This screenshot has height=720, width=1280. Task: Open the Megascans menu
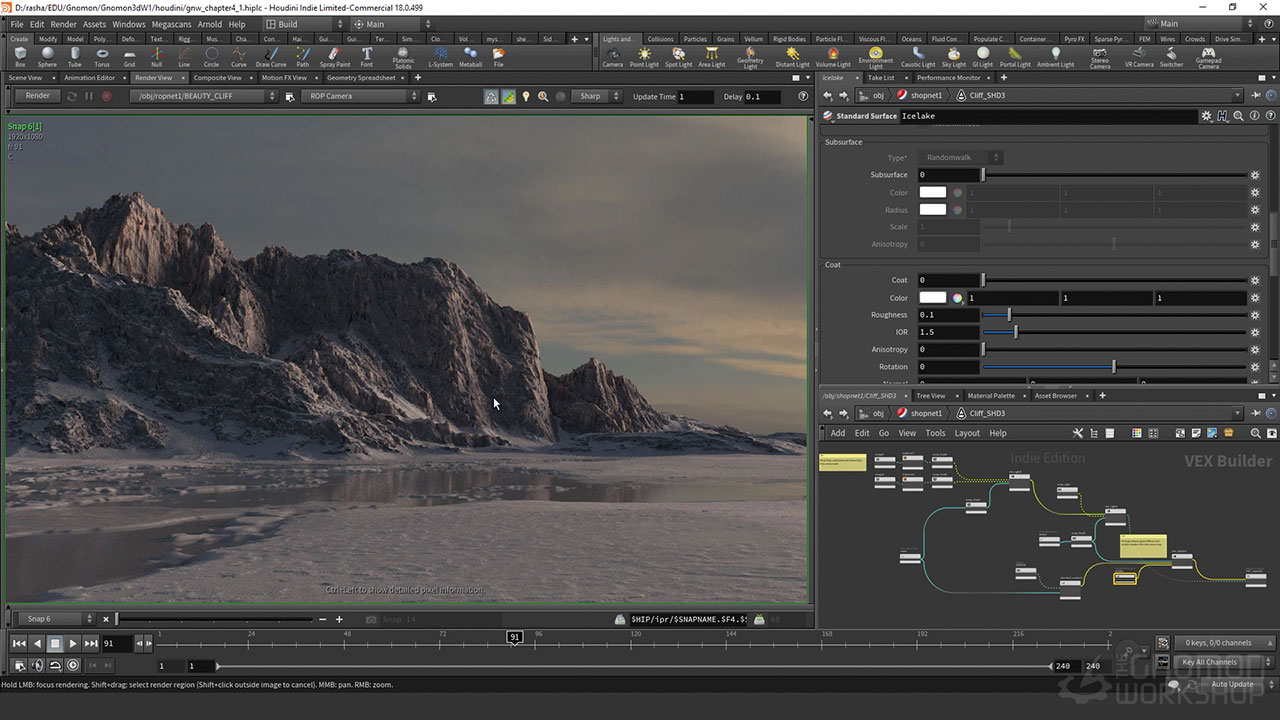coord(171,24)
